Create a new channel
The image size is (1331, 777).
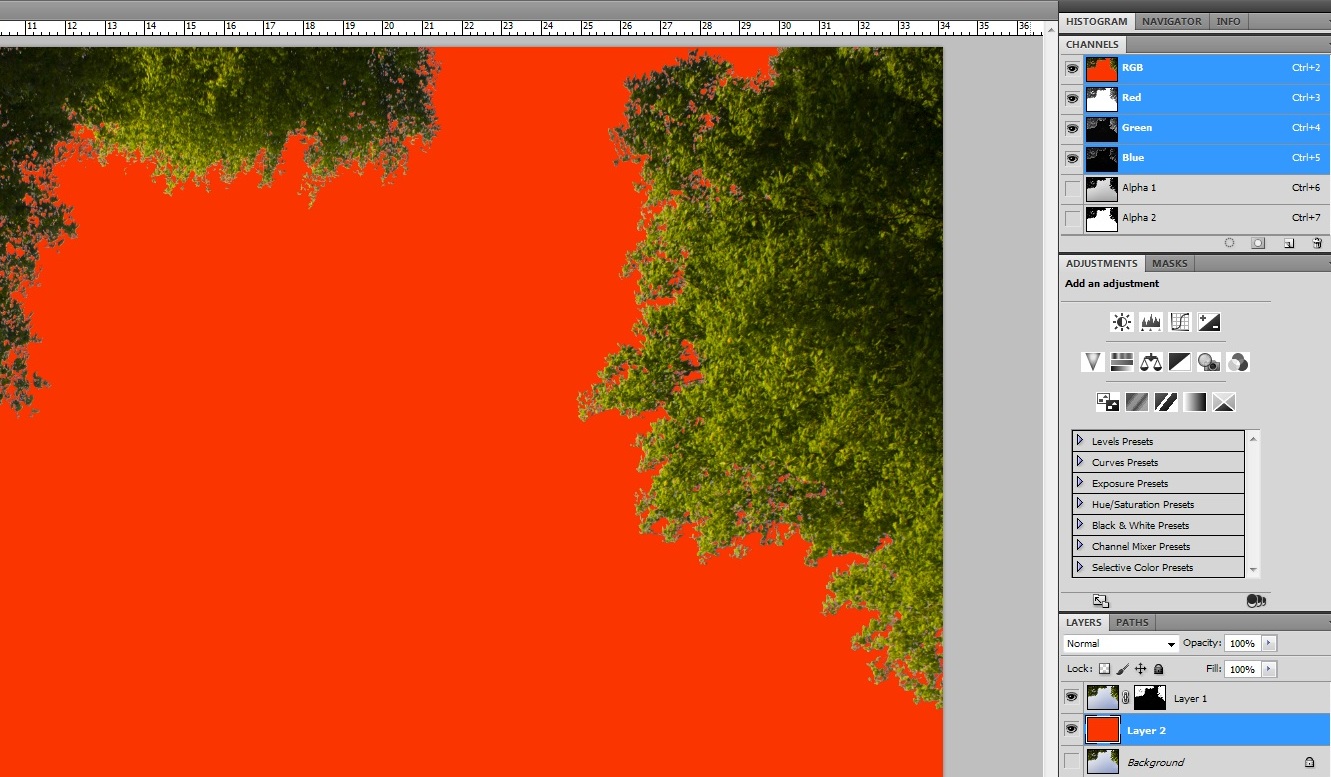click(x=1289, y=243)
